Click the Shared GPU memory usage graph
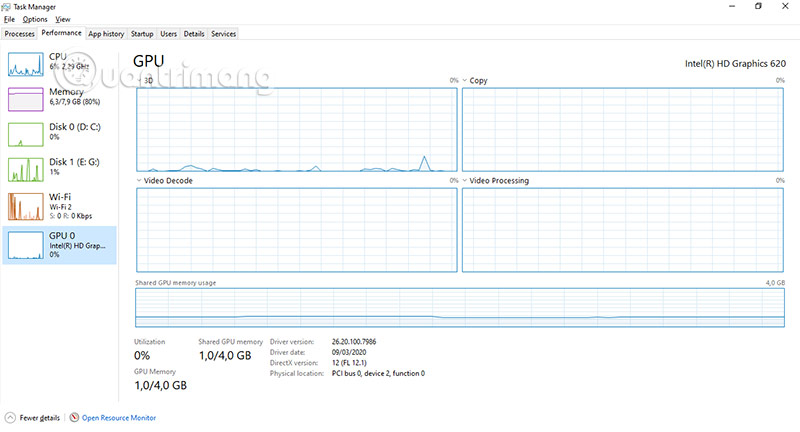This screenshot has width=800, height=432. click(460, 307)
